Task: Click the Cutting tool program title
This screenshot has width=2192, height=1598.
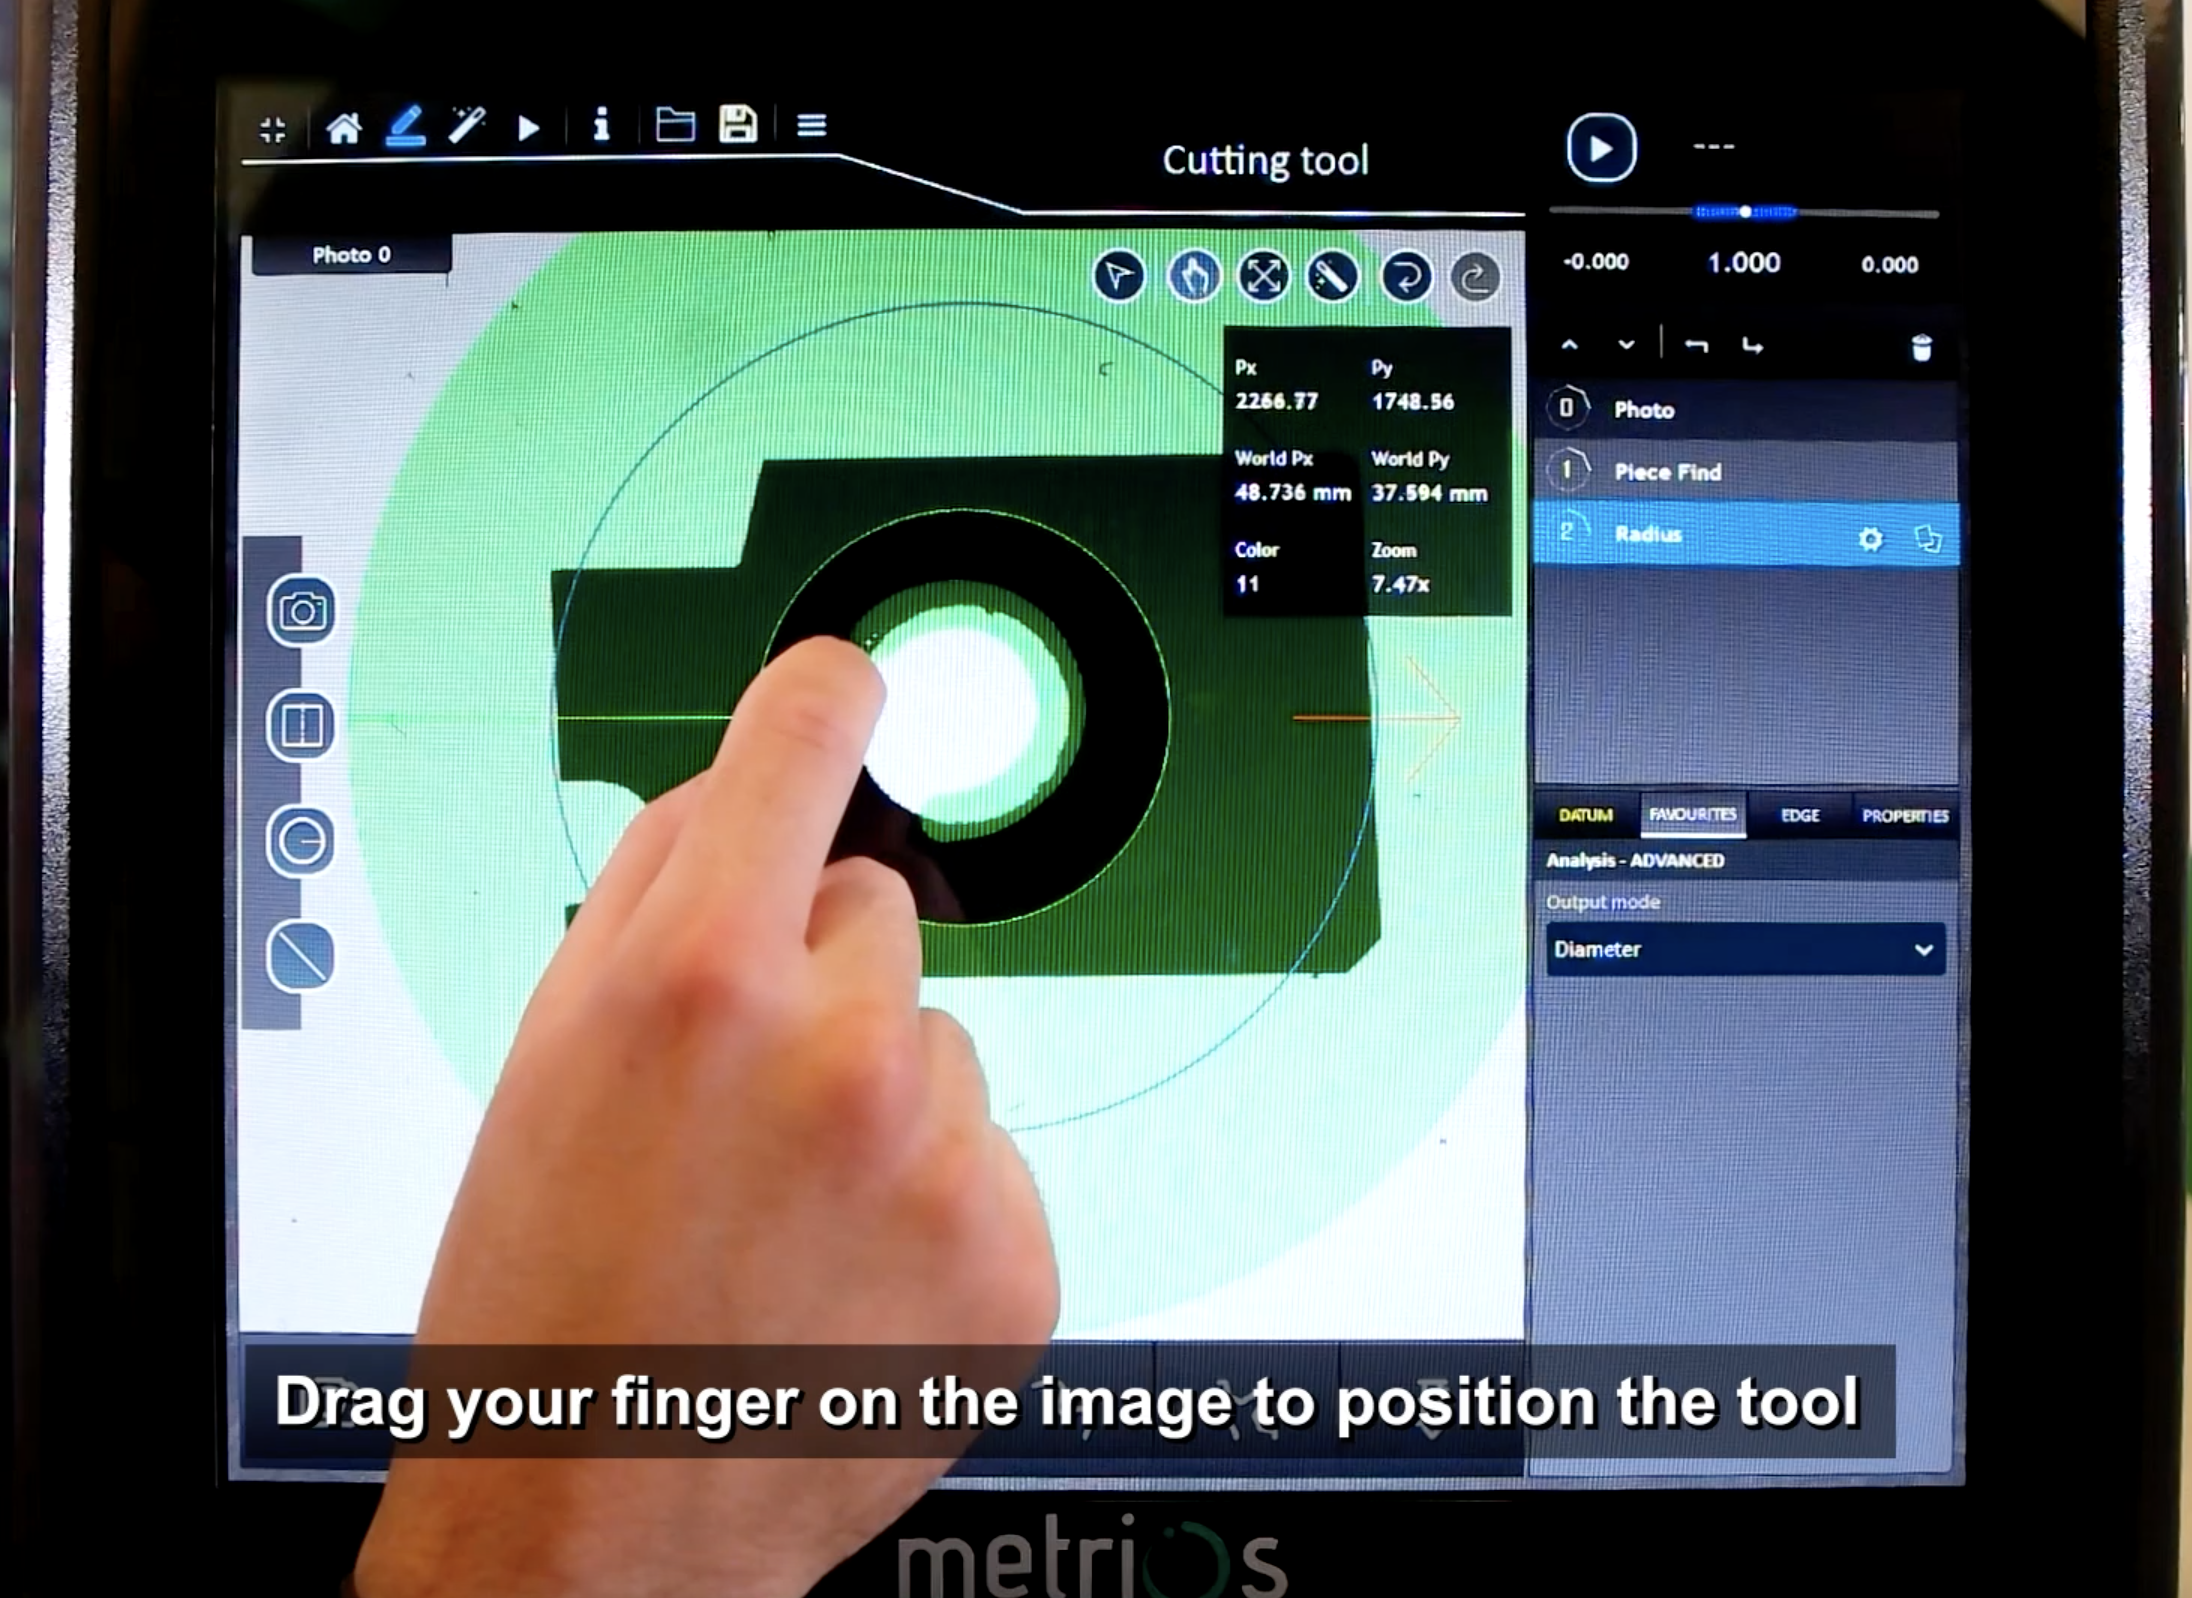Action: [1265, 160]
